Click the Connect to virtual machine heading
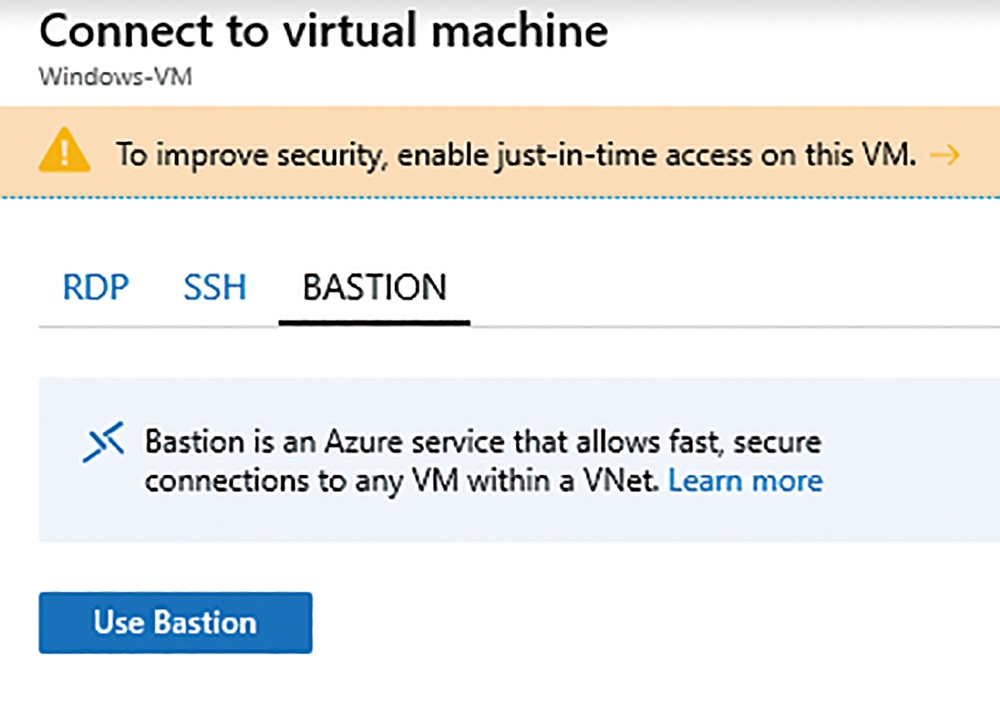This screenshot has width=1000, height=716. coord(323,31)
